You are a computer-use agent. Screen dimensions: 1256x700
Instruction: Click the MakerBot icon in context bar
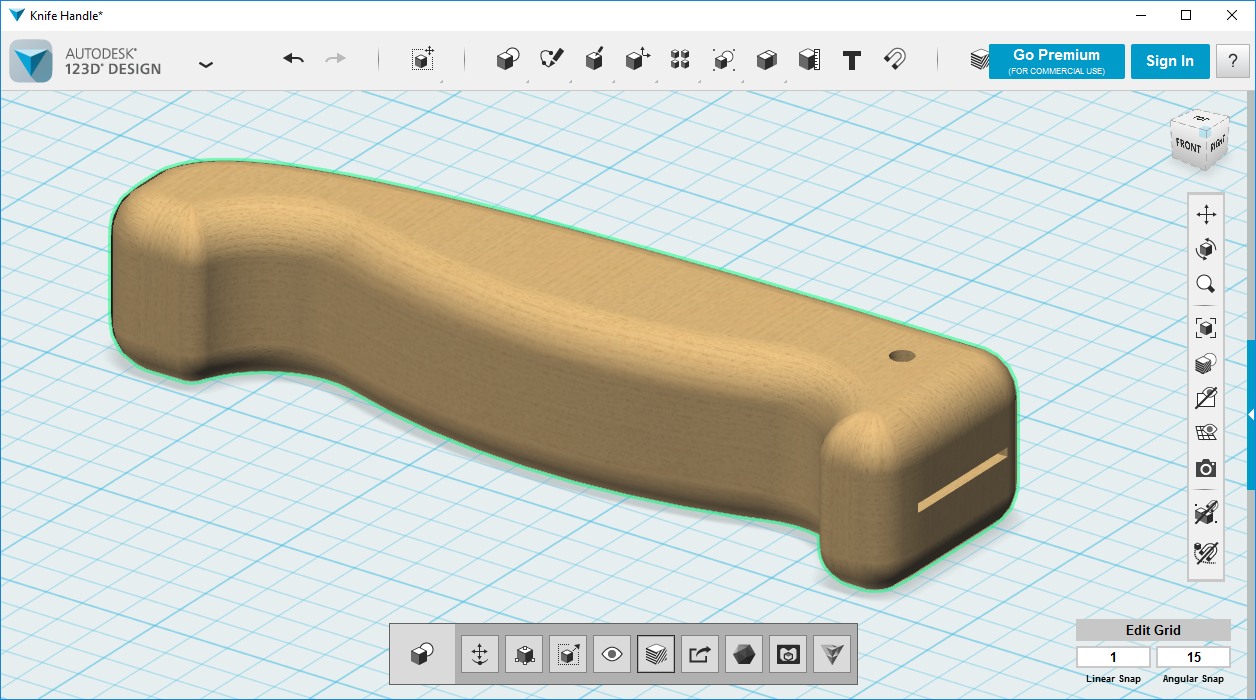click(787, 655)
